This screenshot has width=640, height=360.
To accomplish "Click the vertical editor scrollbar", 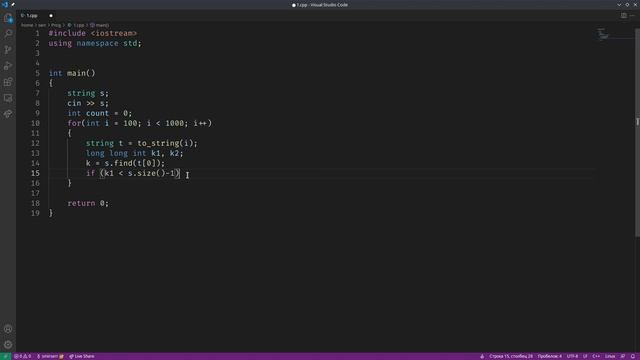I will pyautogui.click(x=637, y=132).
